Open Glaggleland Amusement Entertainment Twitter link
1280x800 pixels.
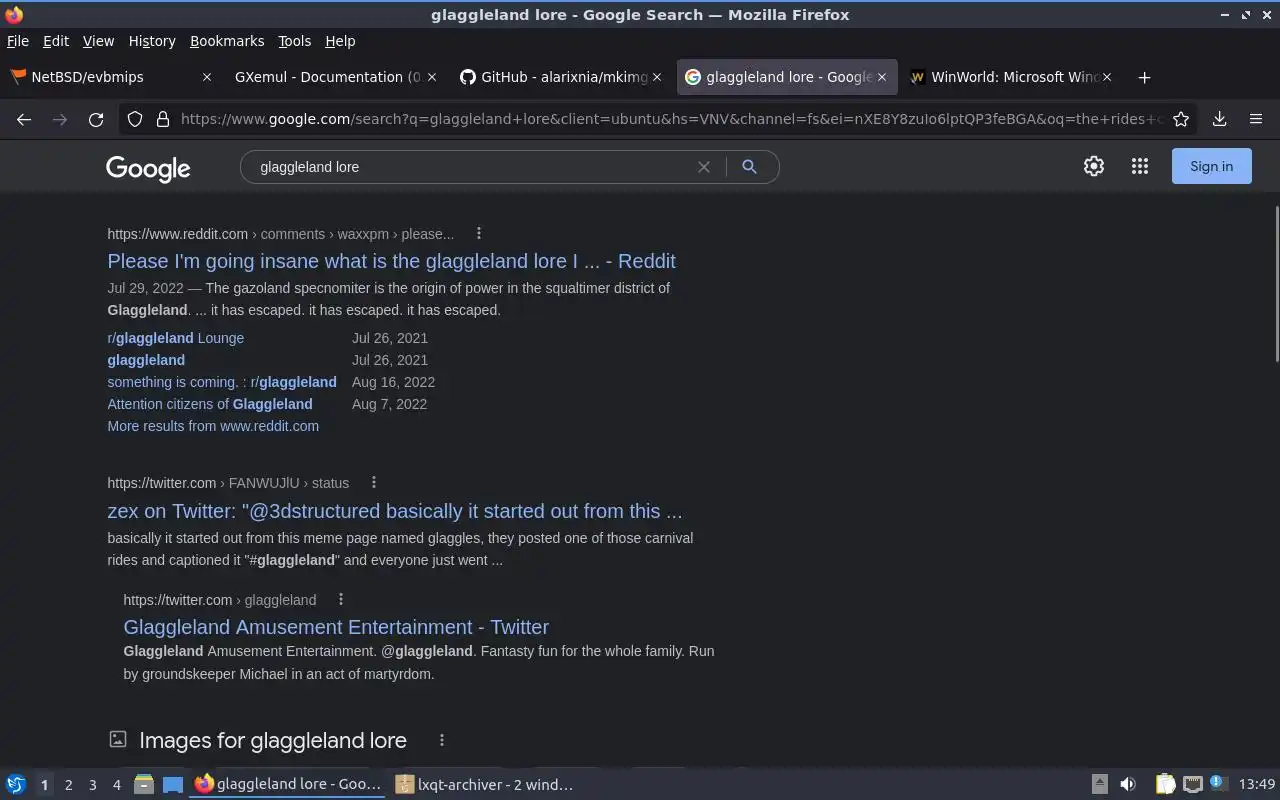click(336, 627)
